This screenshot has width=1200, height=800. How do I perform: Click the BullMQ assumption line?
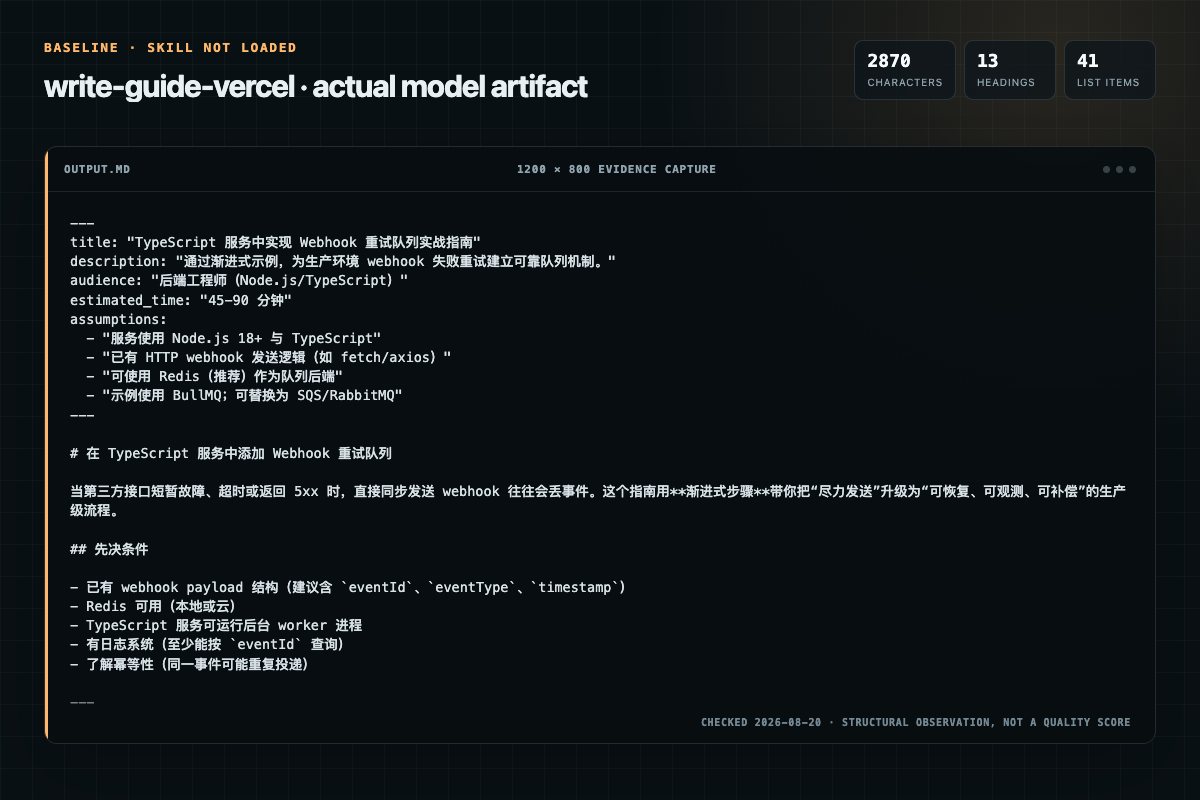[x=244, y=396]
